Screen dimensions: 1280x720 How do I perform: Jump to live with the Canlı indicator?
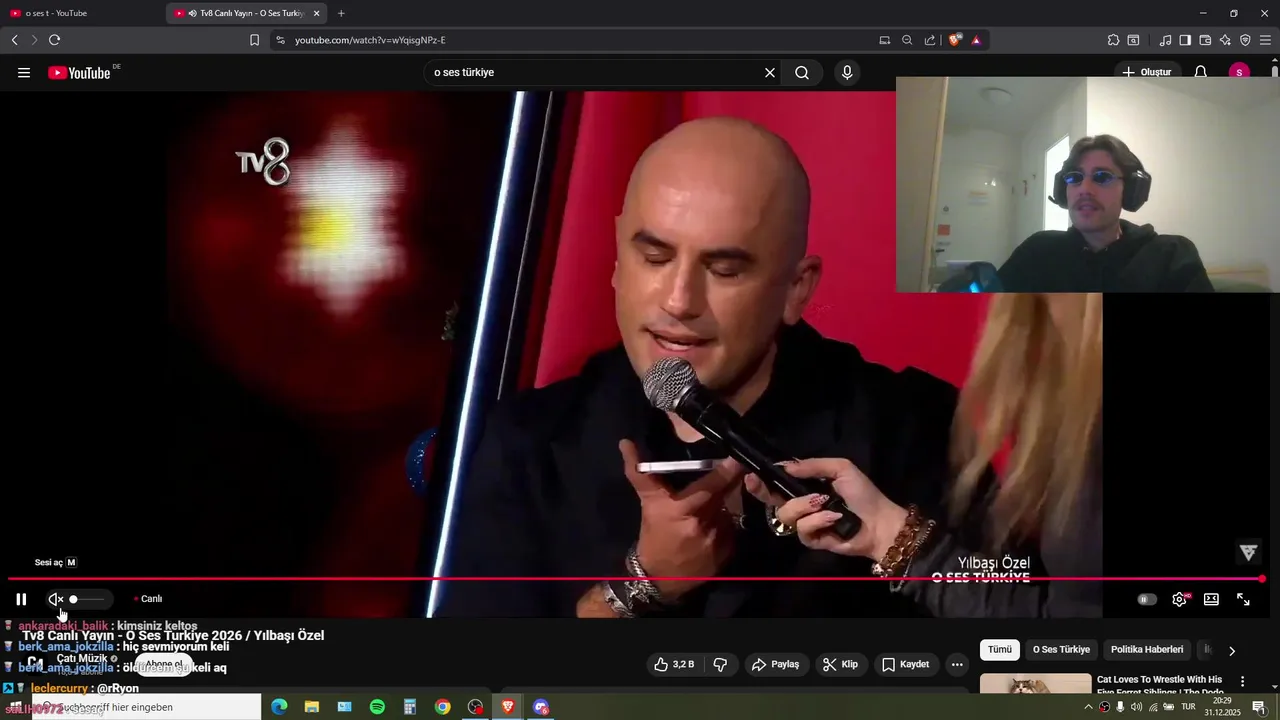(149, 599)
